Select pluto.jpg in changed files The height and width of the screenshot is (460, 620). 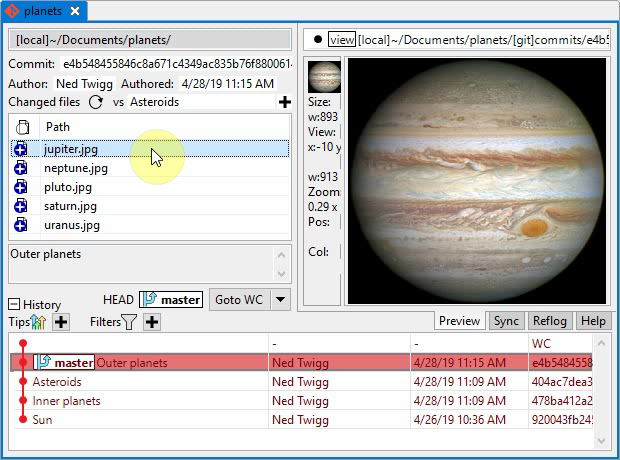68,187
